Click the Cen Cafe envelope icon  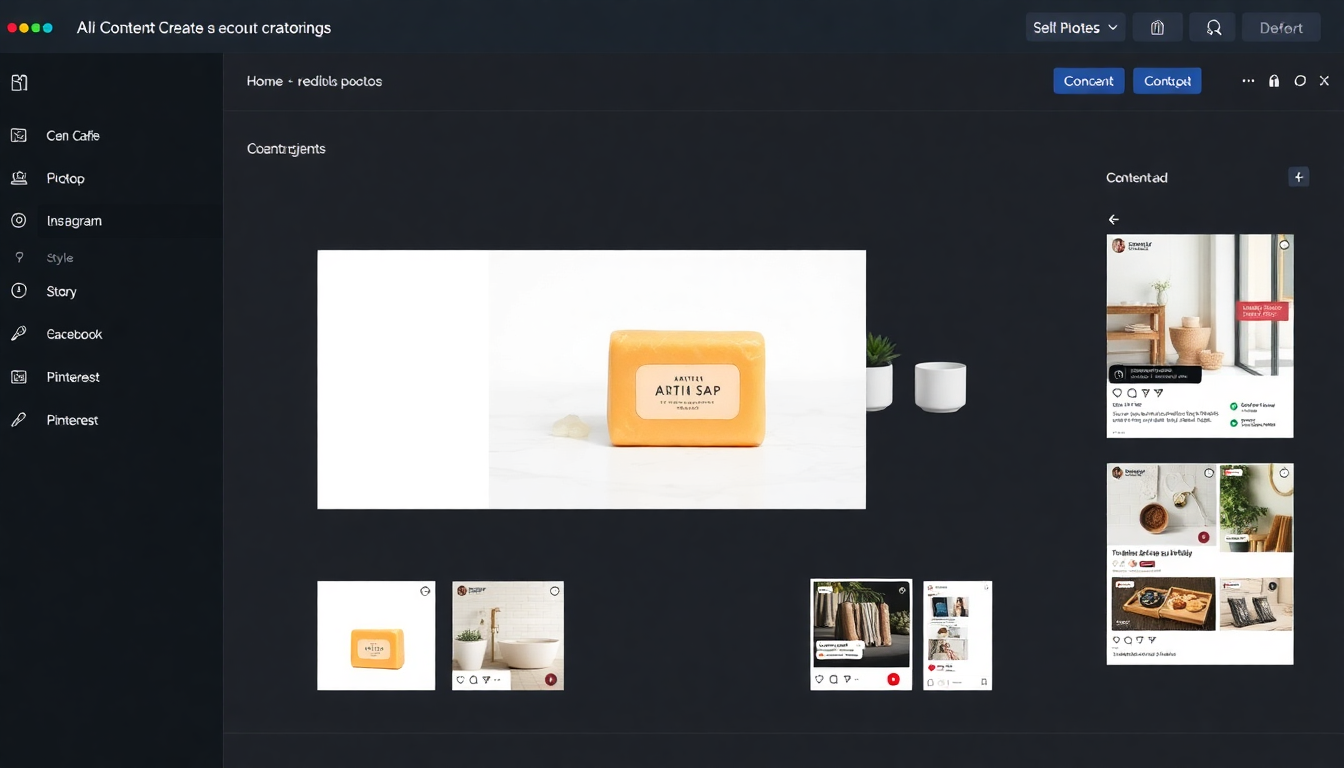[x=18, y=135]
